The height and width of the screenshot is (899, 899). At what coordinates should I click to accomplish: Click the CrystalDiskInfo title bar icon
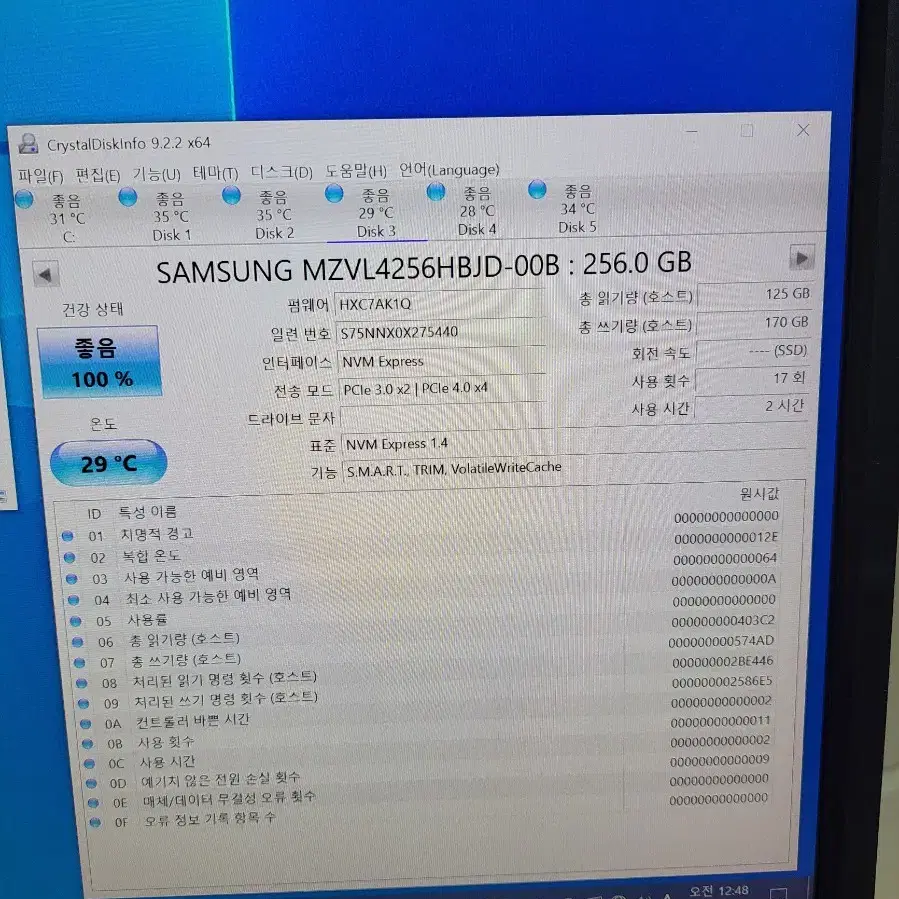coord(28,144)
